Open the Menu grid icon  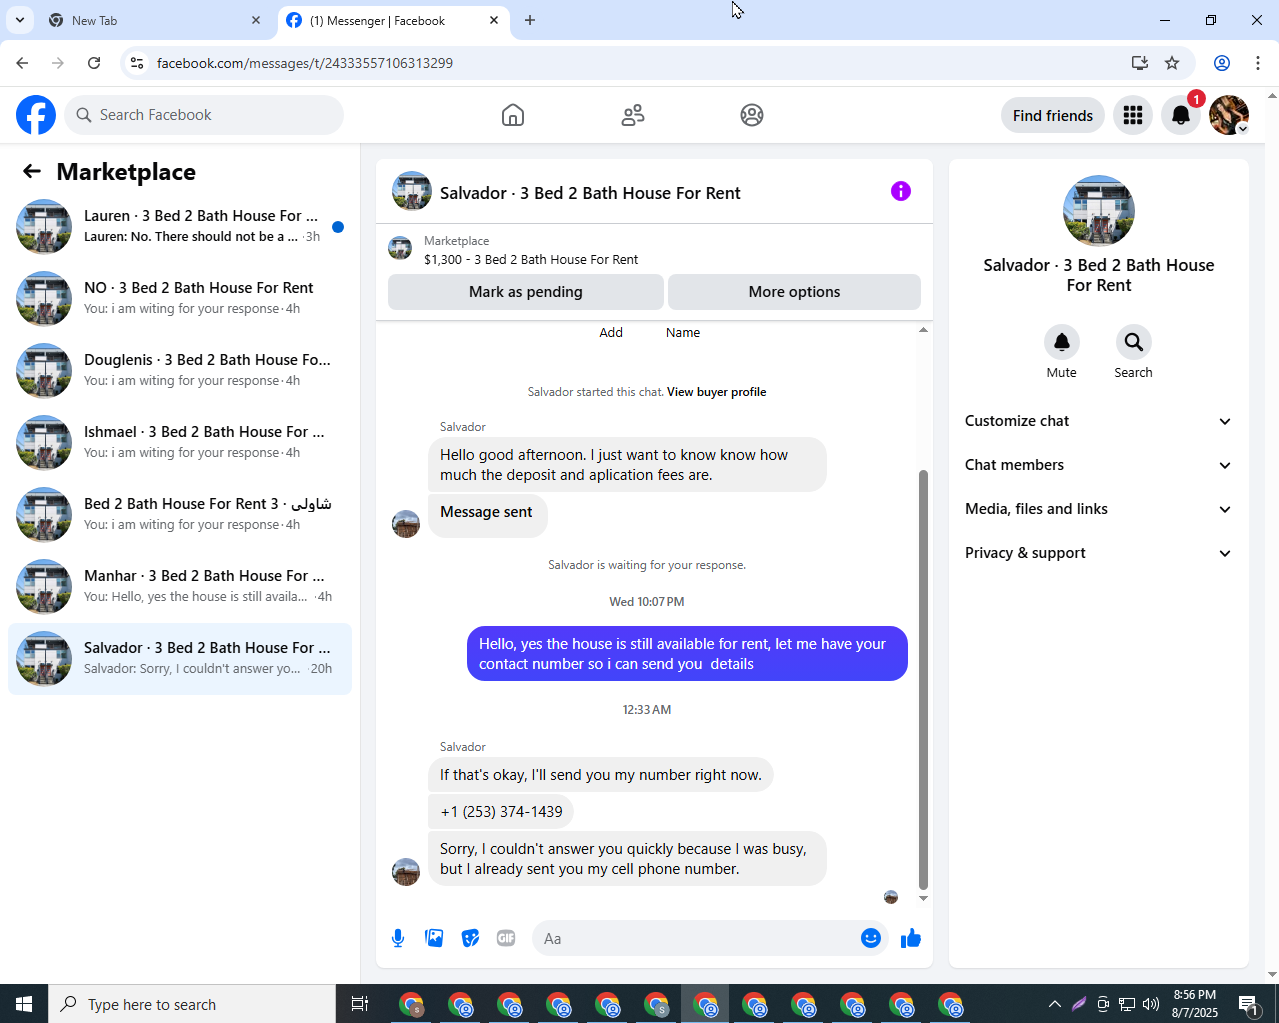click(1133, 115)
